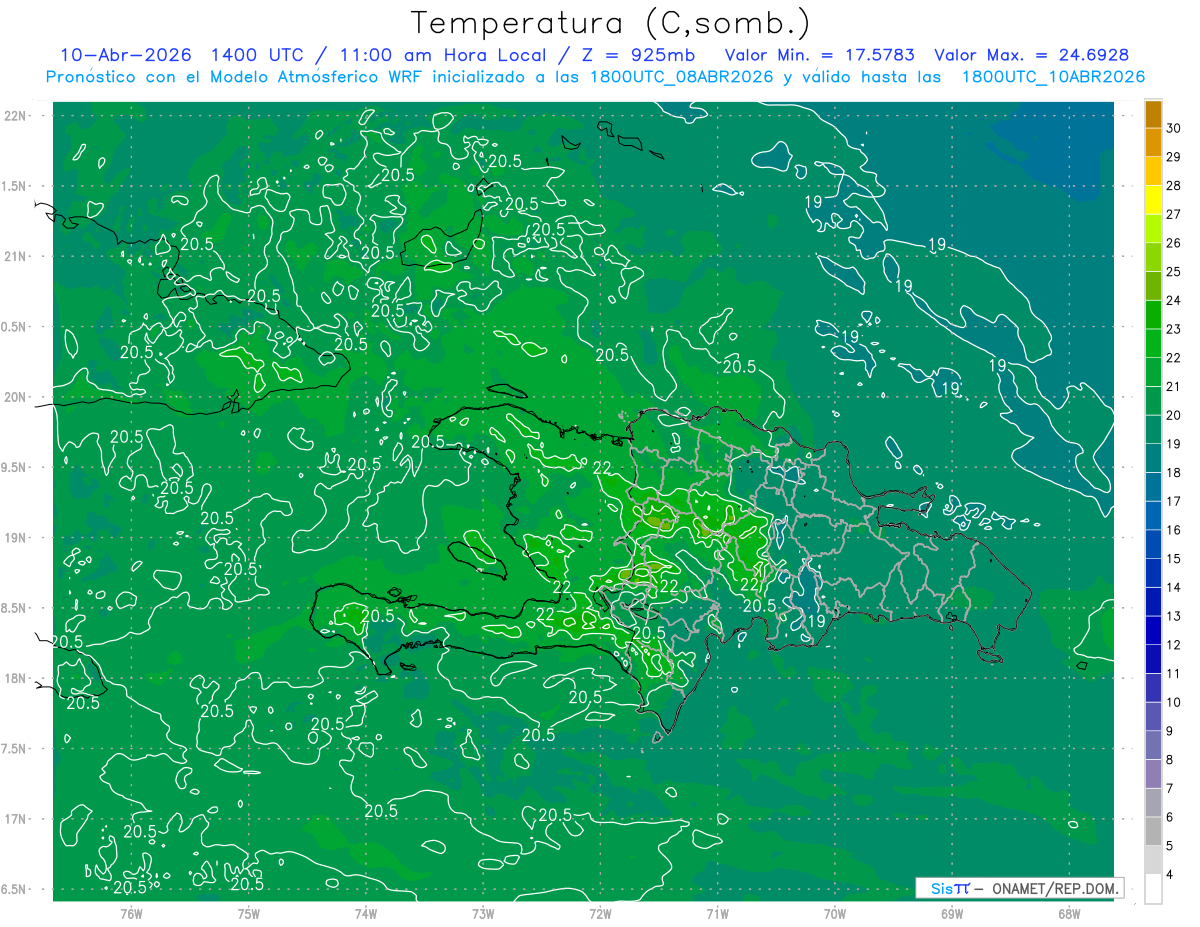Pick the dark blue swatch between 12 and 13
The width and height of the screenshot is (1200, 927).
(1153, 631)
